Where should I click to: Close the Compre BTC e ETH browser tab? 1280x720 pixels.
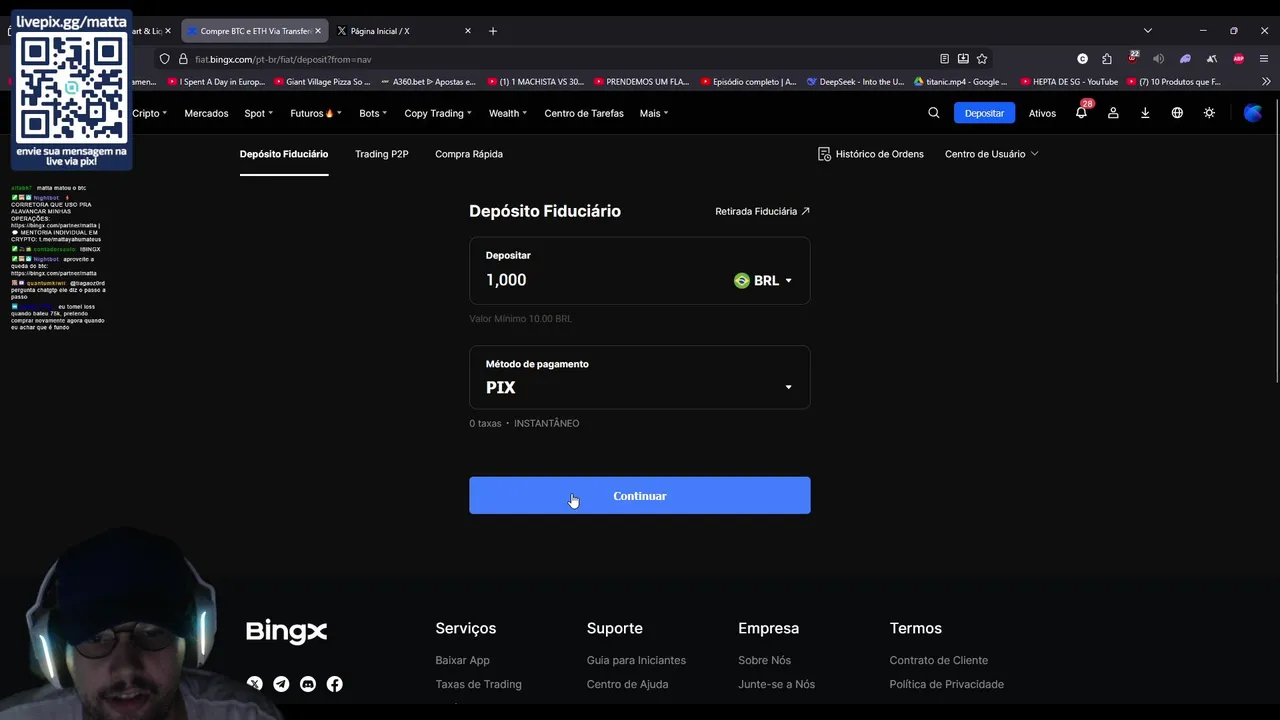click(318, 31)
